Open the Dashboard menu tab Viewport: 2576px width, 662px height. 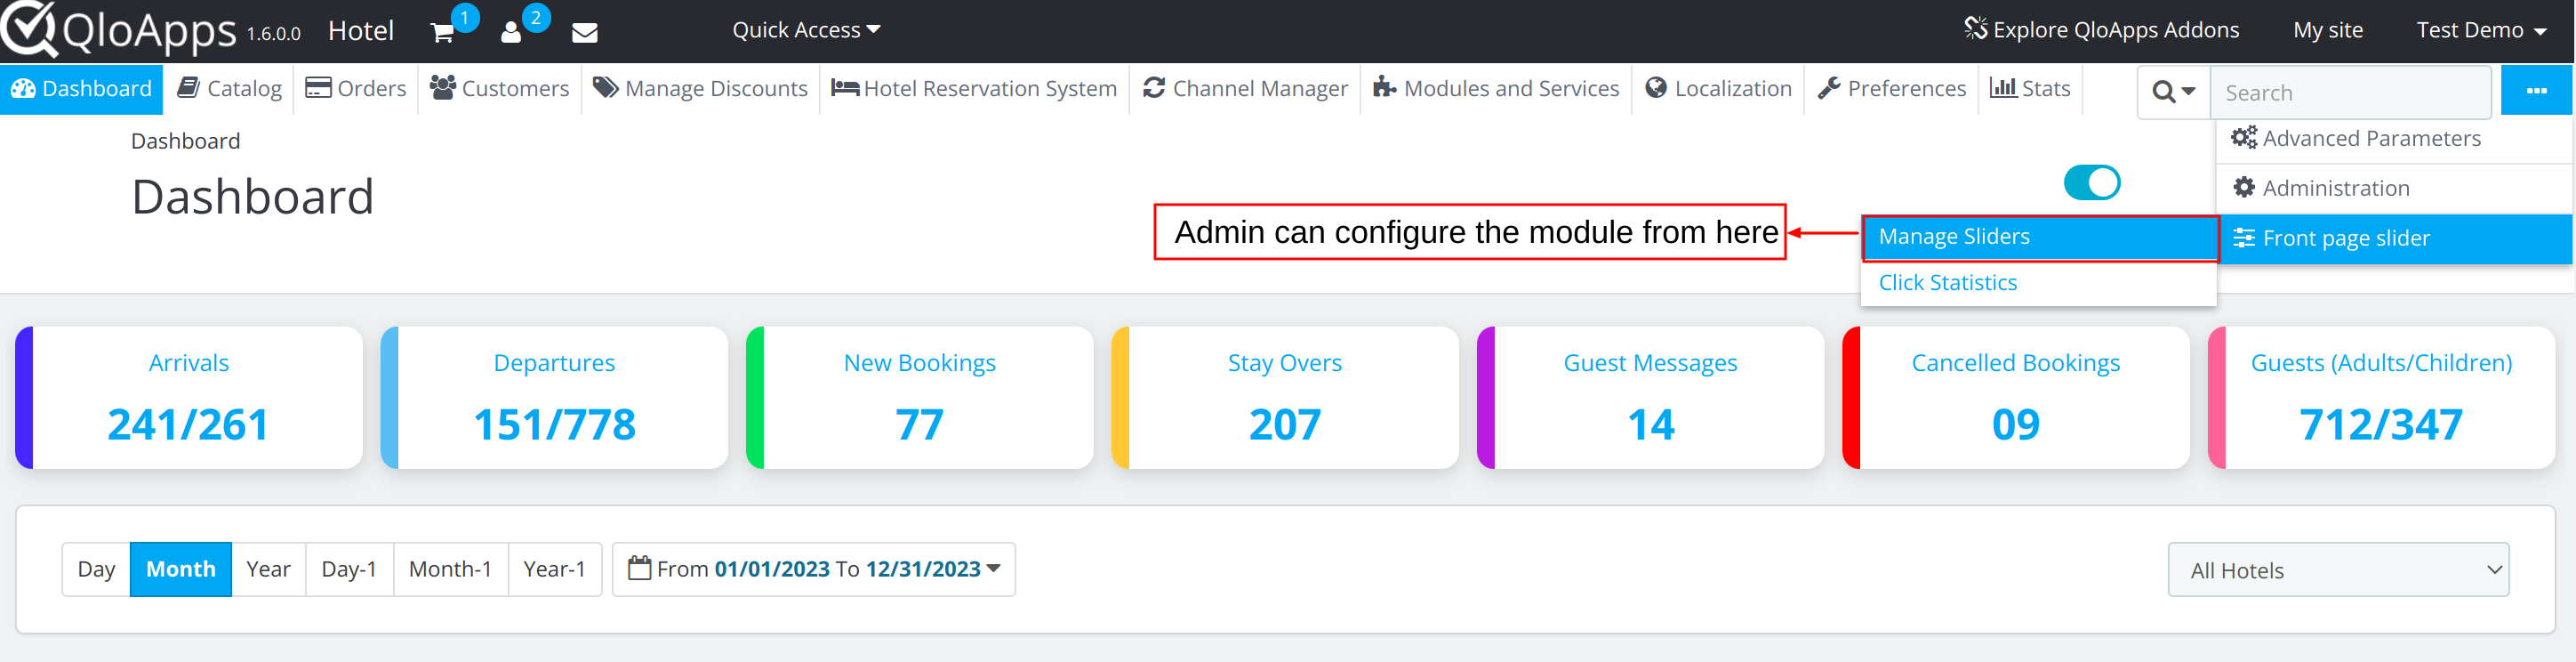(82, 89)
